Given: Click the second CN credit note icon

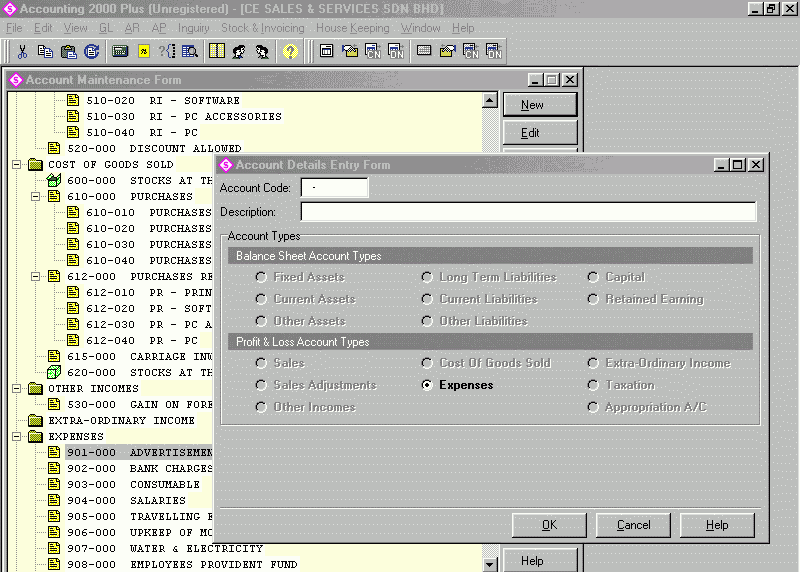Looking at the screenshot, I should pos(470,52).
